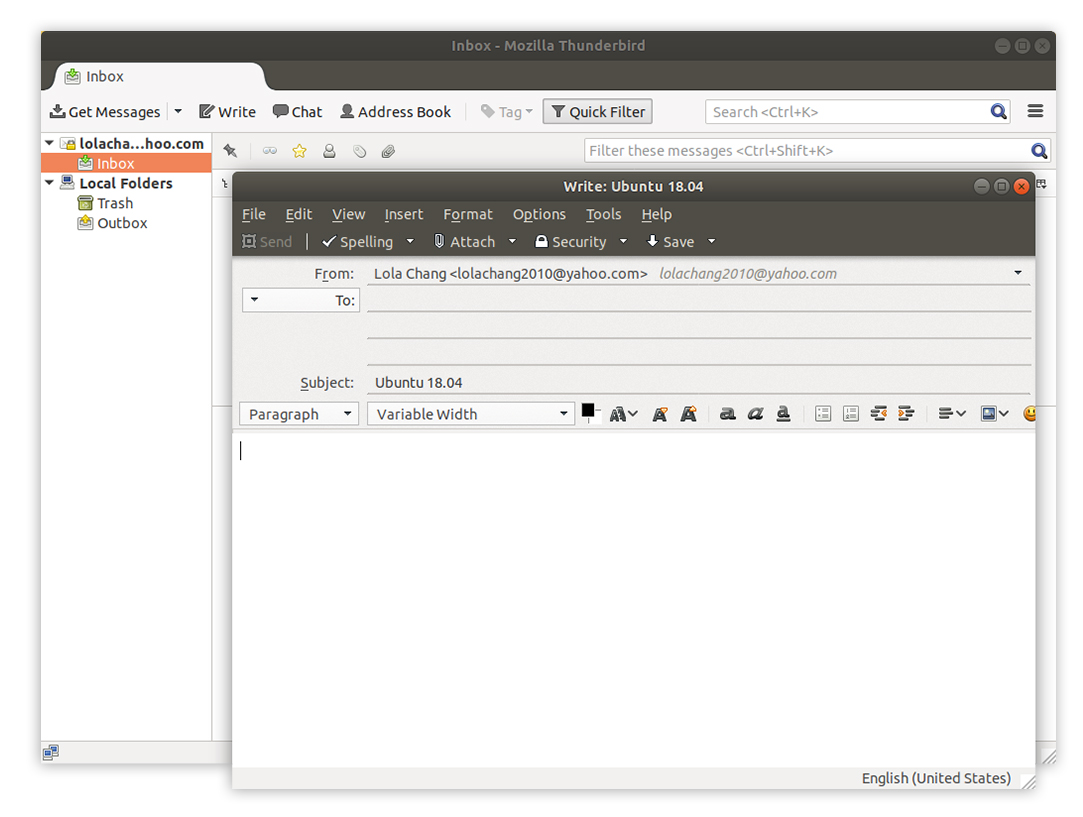Toggle the attachment filter paperclip icon
The width and height of the screenshot is (1083, 817).
[388, 151]
